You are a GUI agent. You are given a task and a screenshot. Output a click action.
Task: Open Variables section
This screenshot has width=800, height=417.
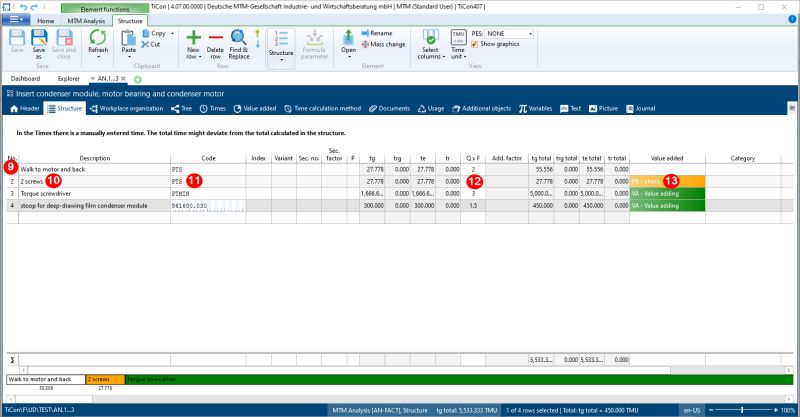pyautogui.click(x=535, y=109)
